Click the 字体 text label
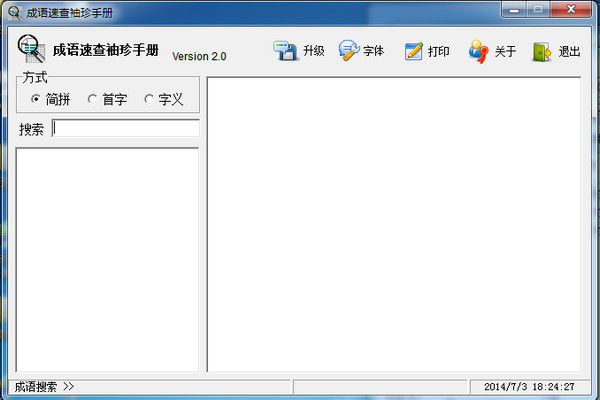This screenshot has width=600, height=400. coord(373,51)
